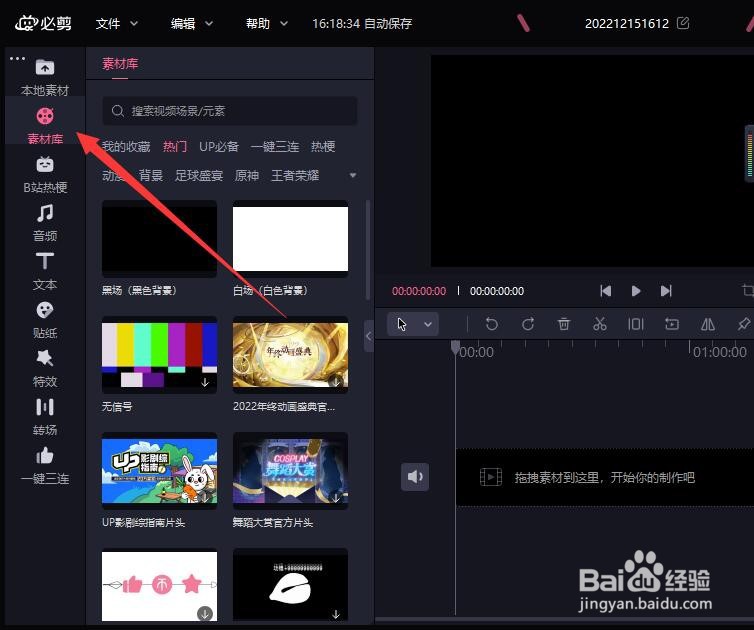Image resolution: width=754 pixels, height=630 pixels.
Task: Select the 一键三连 category tab
Action: [275, 146]
